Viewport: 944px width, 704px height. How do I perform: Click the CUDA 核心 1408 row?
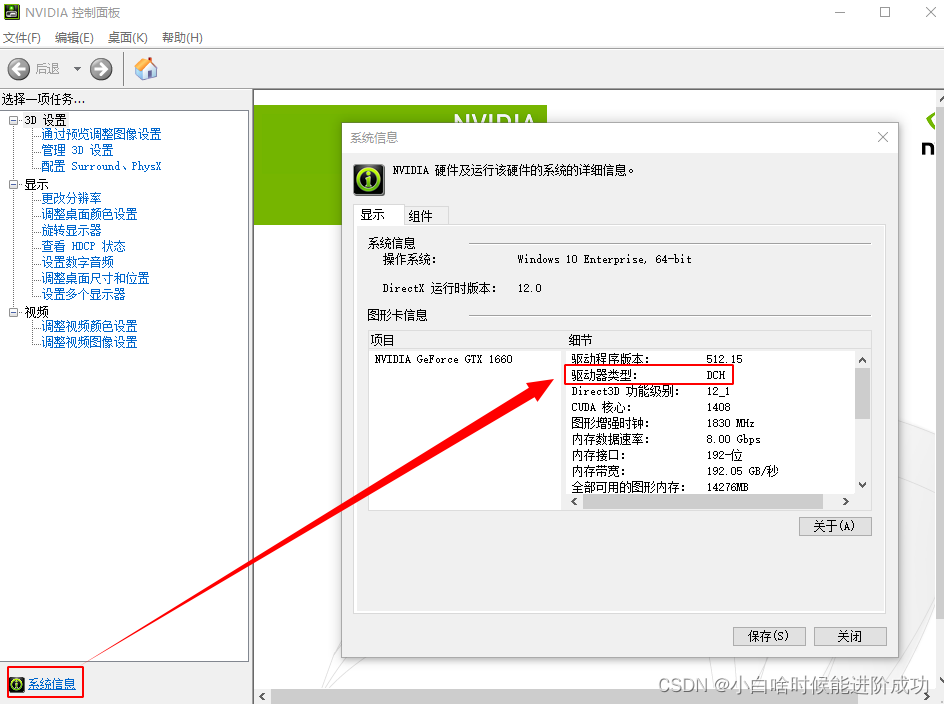tap(651, 407)
